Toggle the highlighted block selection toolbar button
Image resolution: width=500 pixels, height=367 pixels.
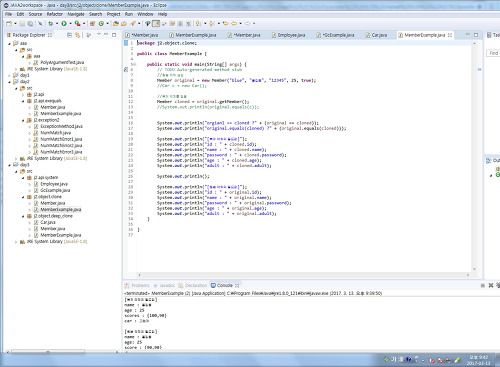156,23
